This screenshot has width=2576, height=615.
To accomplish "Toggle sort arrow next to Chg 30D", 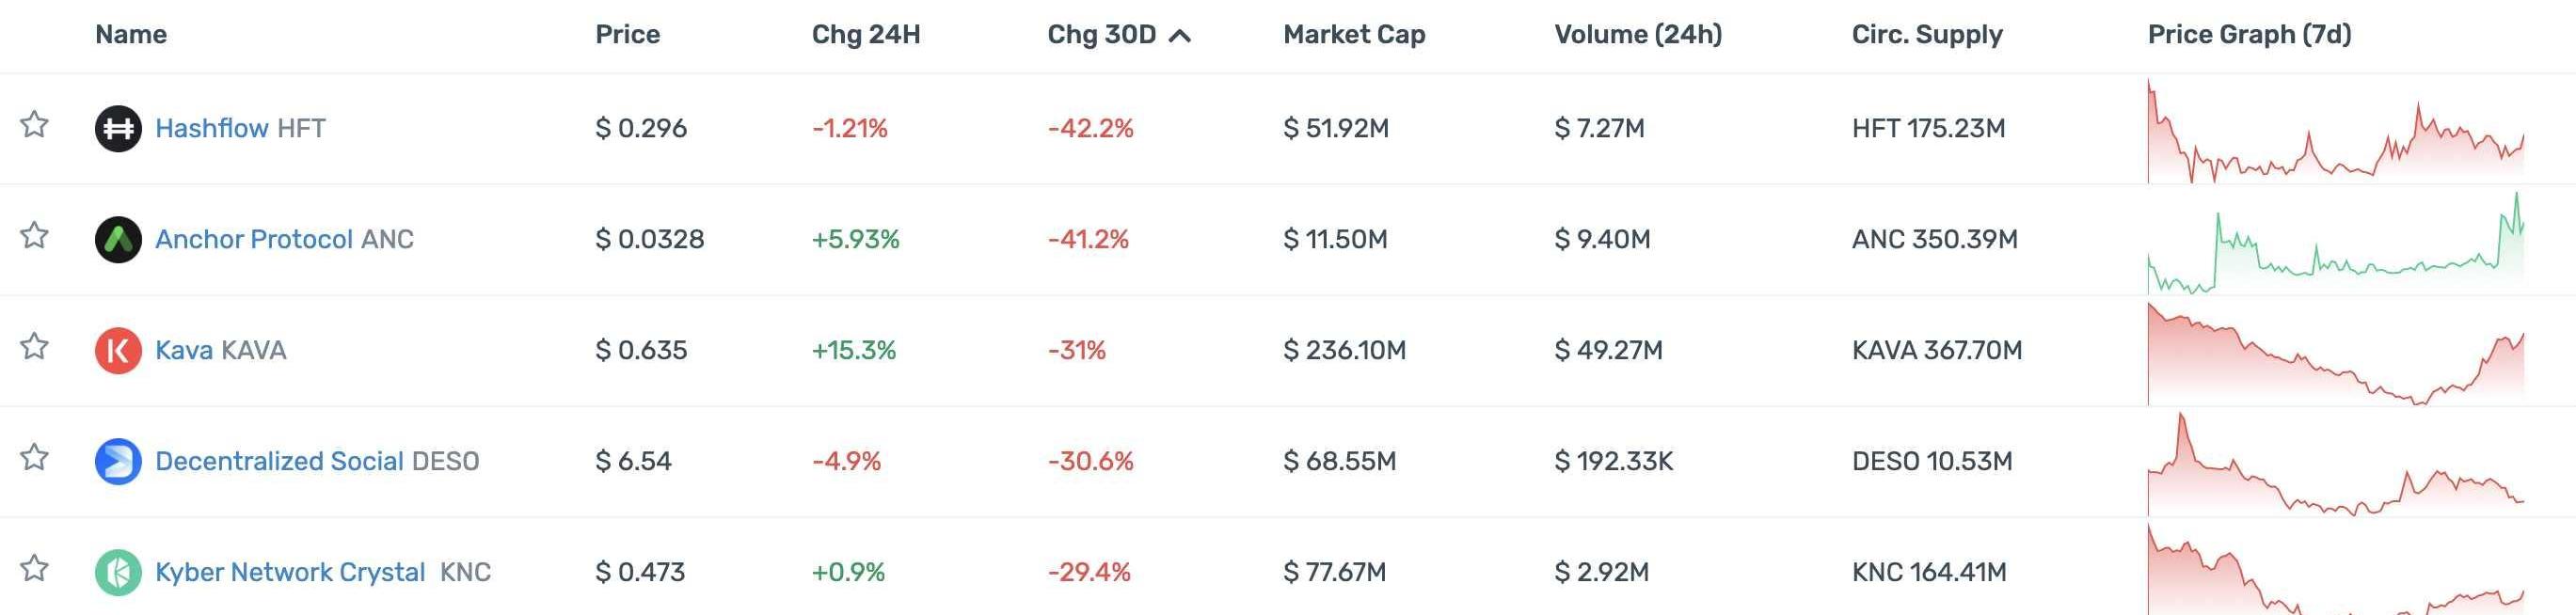I will click(x=1180, y=36).
